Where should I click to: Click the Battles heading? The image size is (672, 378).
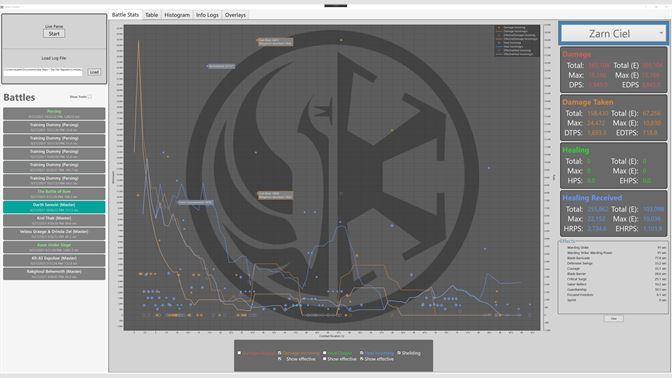pyautogui.click(x=19, y=97)
